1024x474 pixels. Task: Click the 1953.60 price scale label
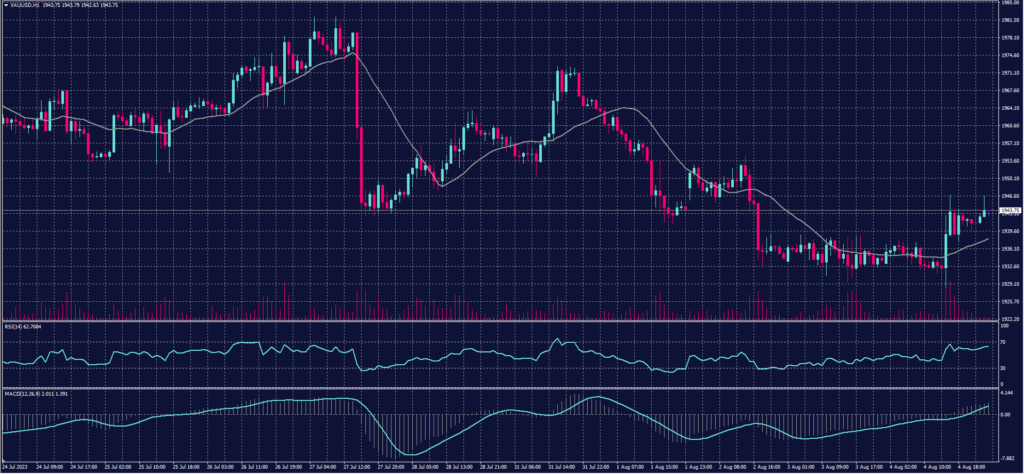pyautogui.click(x=1009, y=161)
